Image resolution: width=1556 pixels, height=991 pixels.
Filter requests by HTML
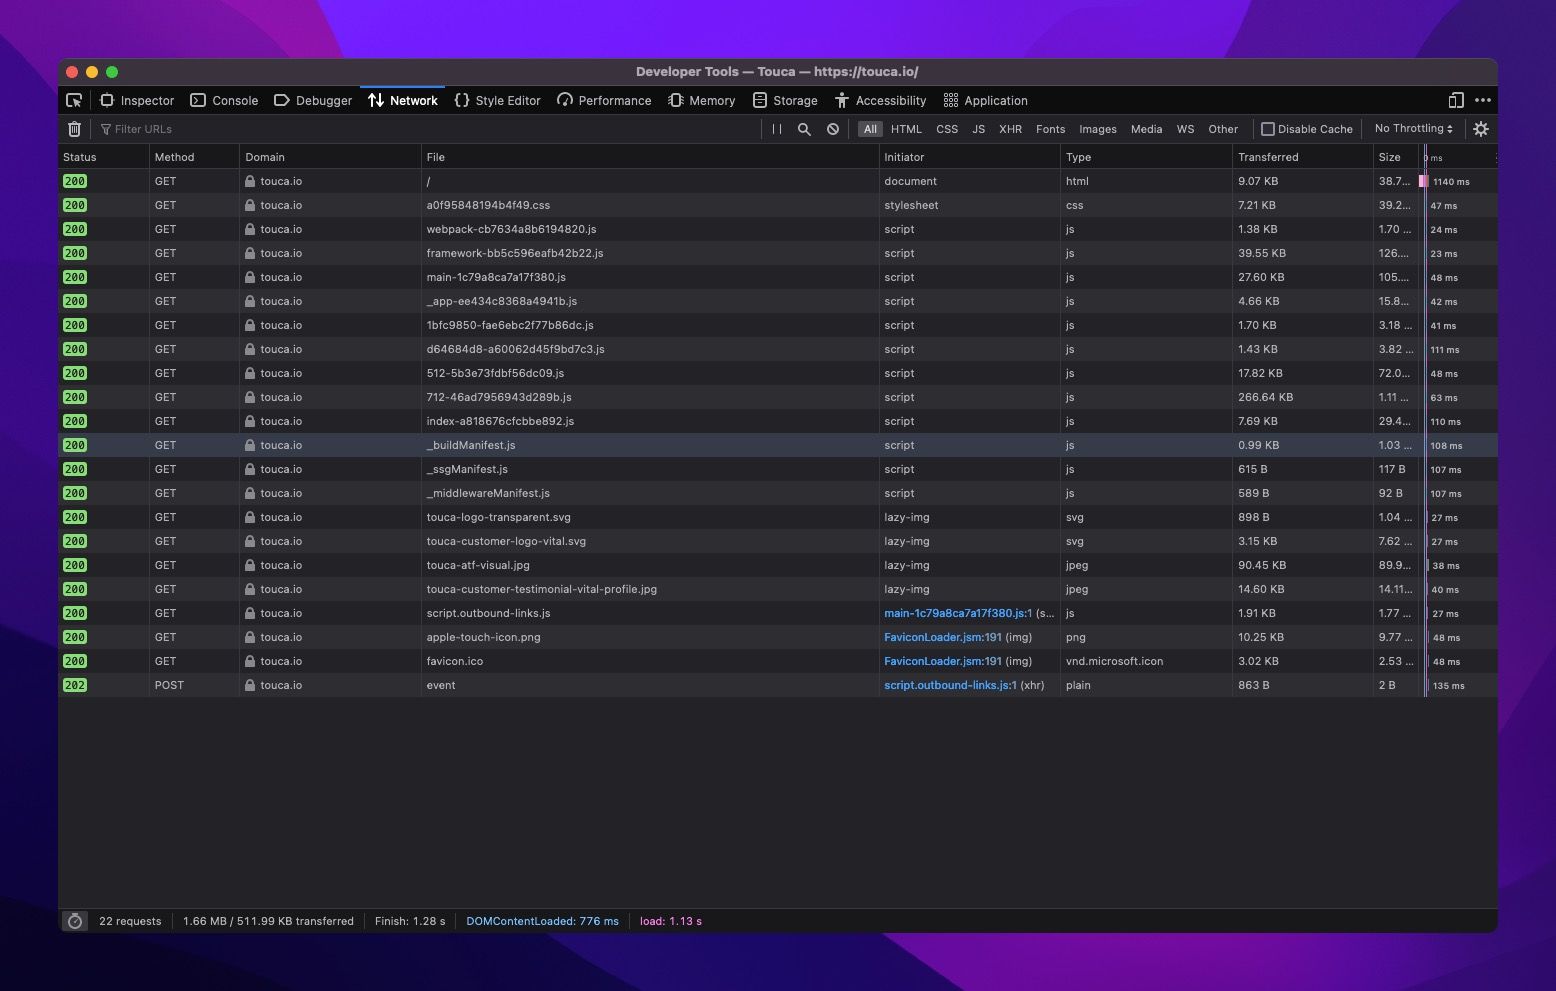pyautogui.click(x=906, y=129)
